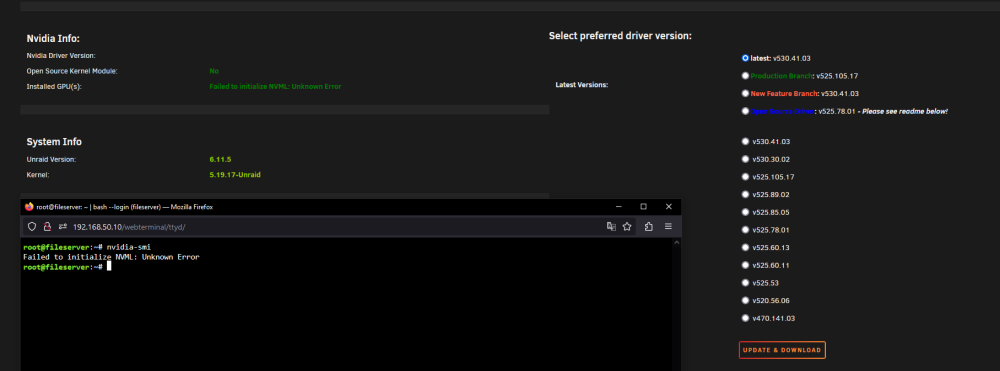
Task: Click the translate page icon in Firefox
Action: 611,226
